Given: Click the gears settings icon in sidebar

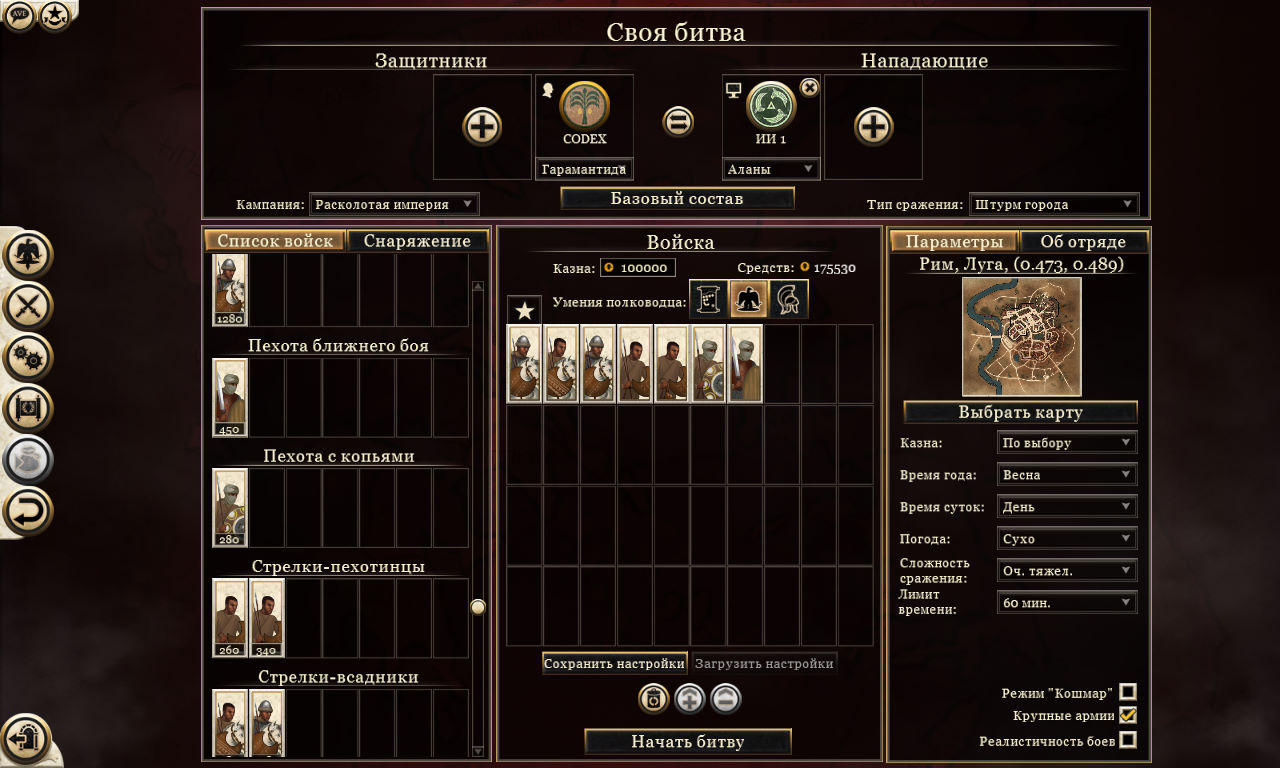Looking at the screenshot, I should pos(28,357).
